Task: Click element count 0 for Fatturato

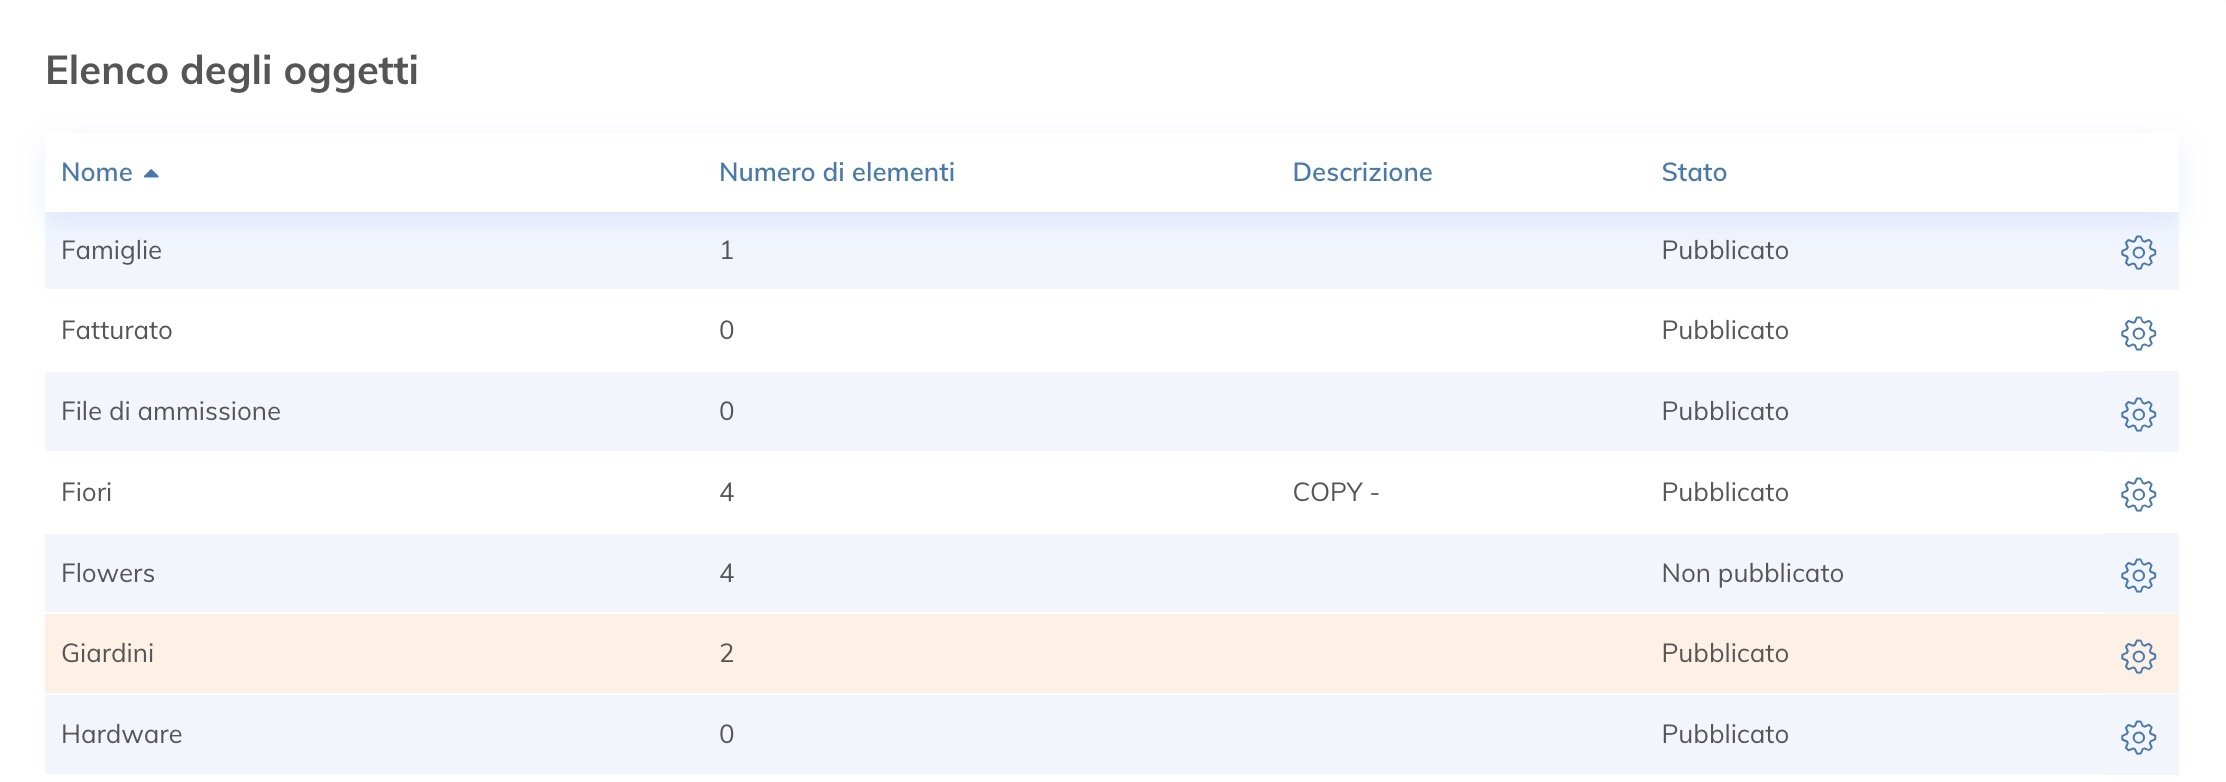Action: (x=726, y=331)
